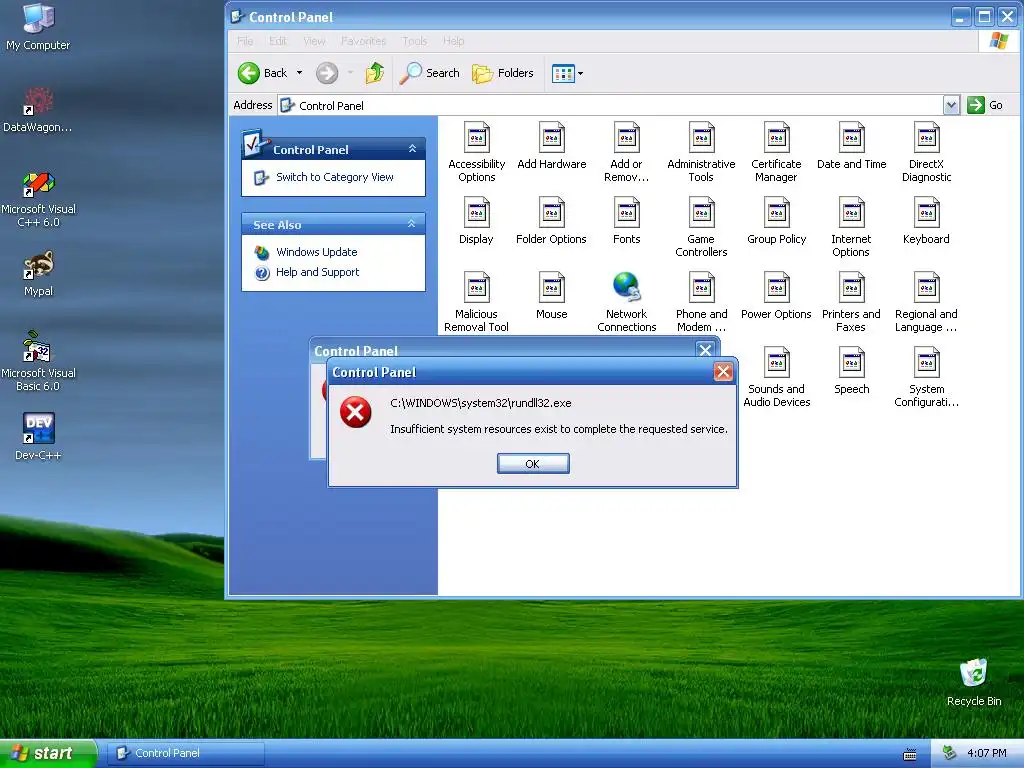Open Windows Update link
The width and height of the screenshot is (1024, 768).
pos(316,252)
